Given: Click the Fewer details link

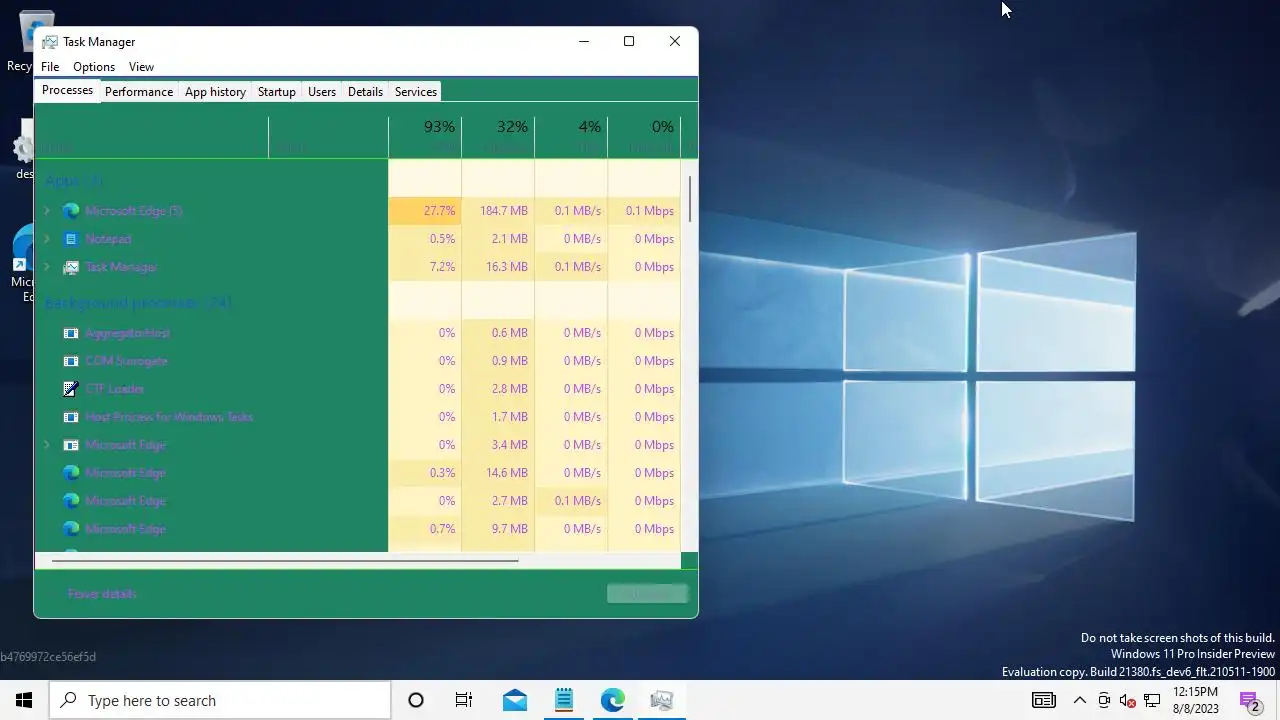Looking at the screenshot, I should pos(102,594).
